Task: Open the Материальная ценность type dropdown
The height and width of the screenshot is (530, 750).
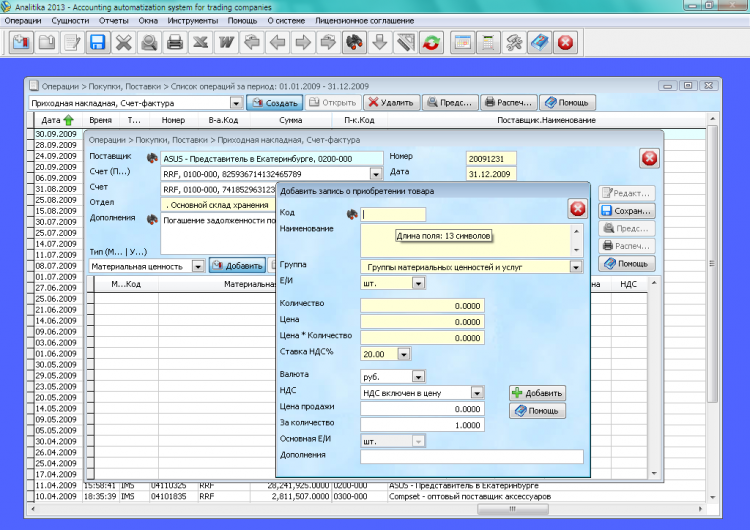Action: click(198, 266)
